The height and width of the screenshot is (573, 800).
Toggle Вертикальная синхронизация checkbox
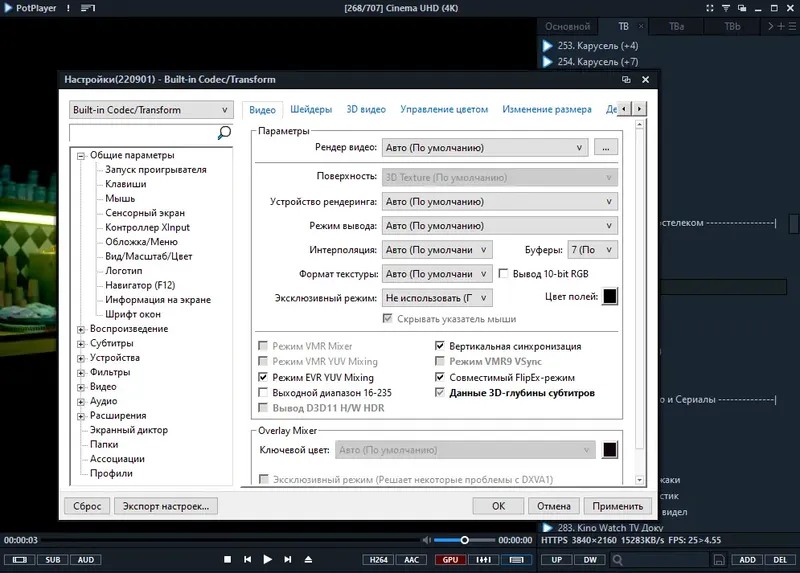[x=440, y=346]
